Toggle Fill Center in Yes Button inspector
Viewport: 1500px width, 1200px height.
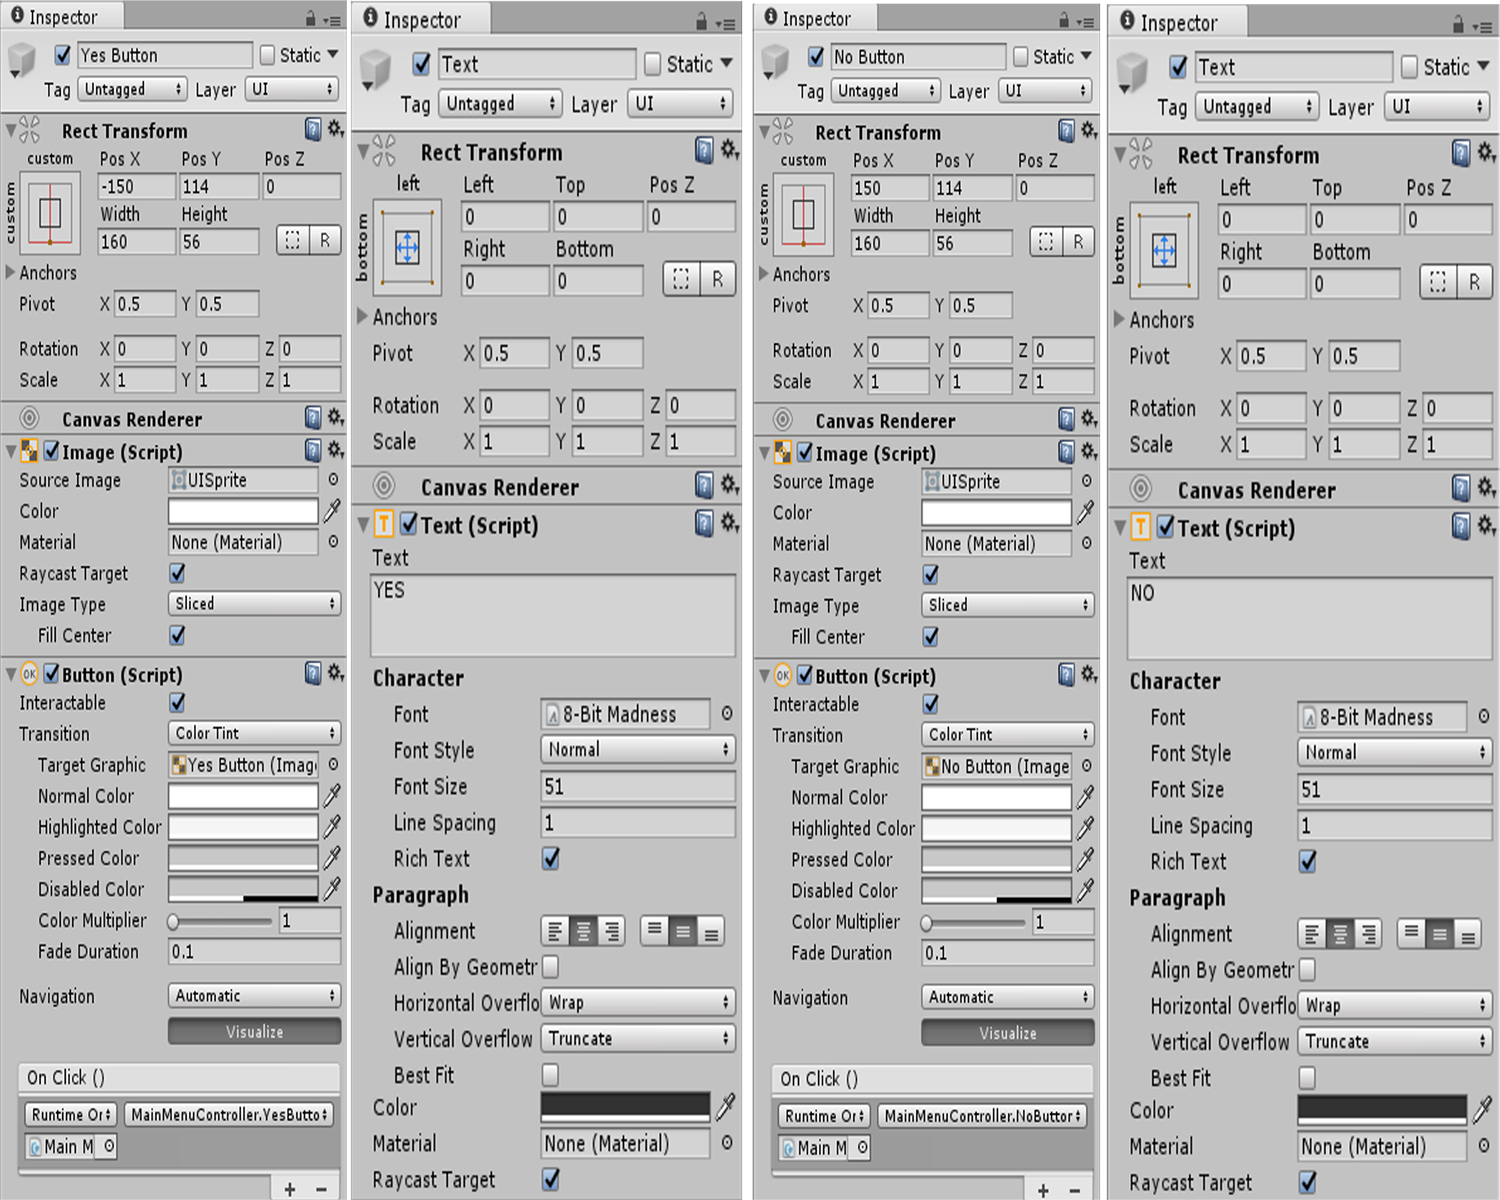177,635
